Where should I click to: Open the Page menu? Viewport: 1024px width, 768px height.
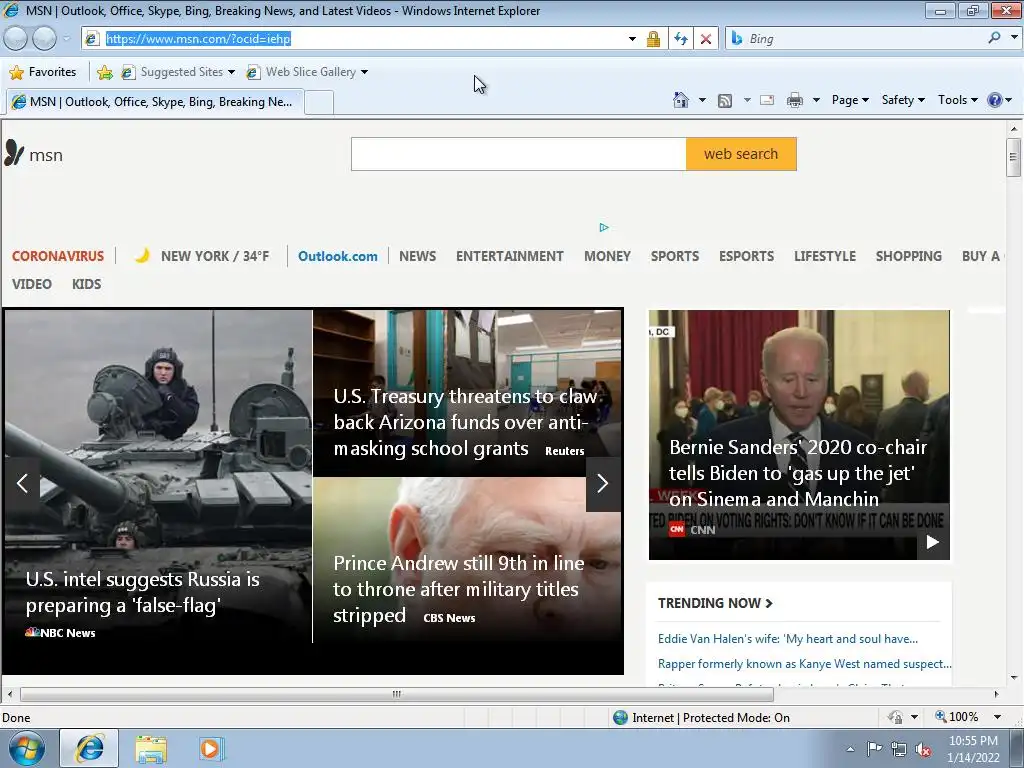click(850, 100)
